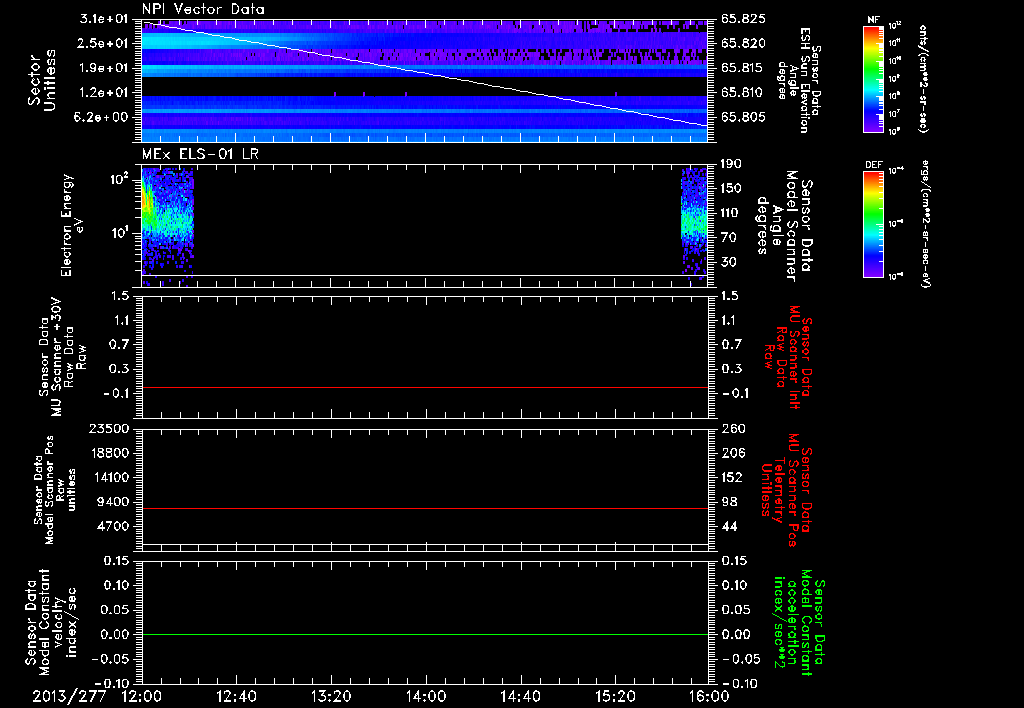1024x708 pixels.
Task: Click the "23500" scanner position tick
Action: click(x=109, y=428)
